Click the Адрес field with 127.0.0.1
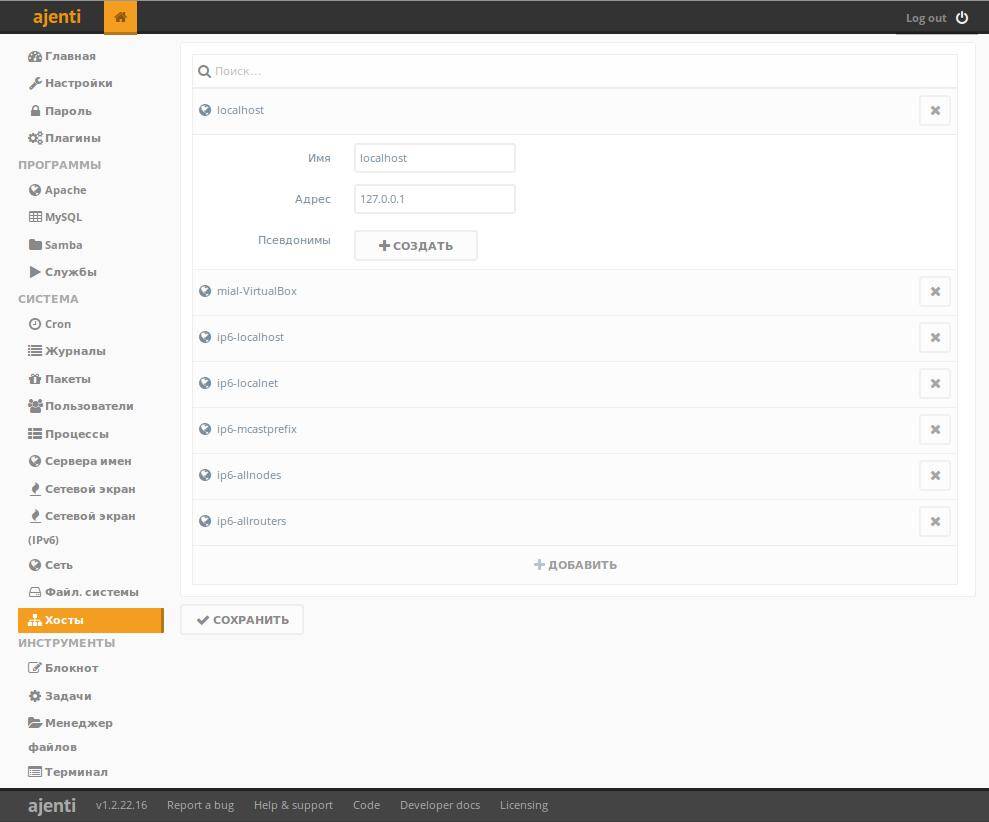The height and width of the screenshot is (822, 989). [434, 199]
